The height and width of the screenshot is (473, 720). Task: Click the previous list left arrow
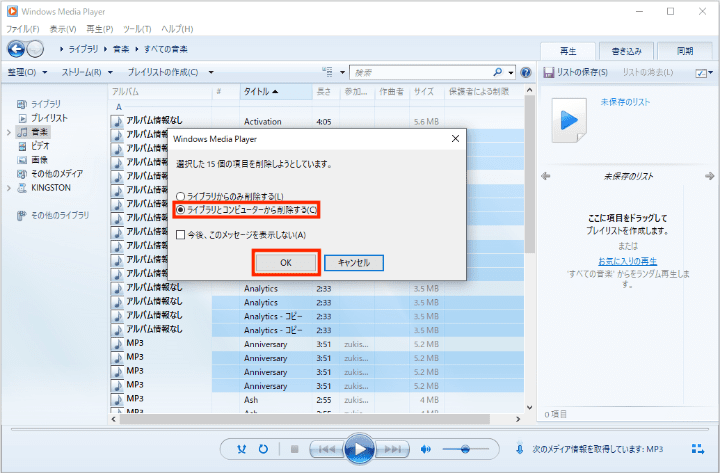[x=546, y=176]
